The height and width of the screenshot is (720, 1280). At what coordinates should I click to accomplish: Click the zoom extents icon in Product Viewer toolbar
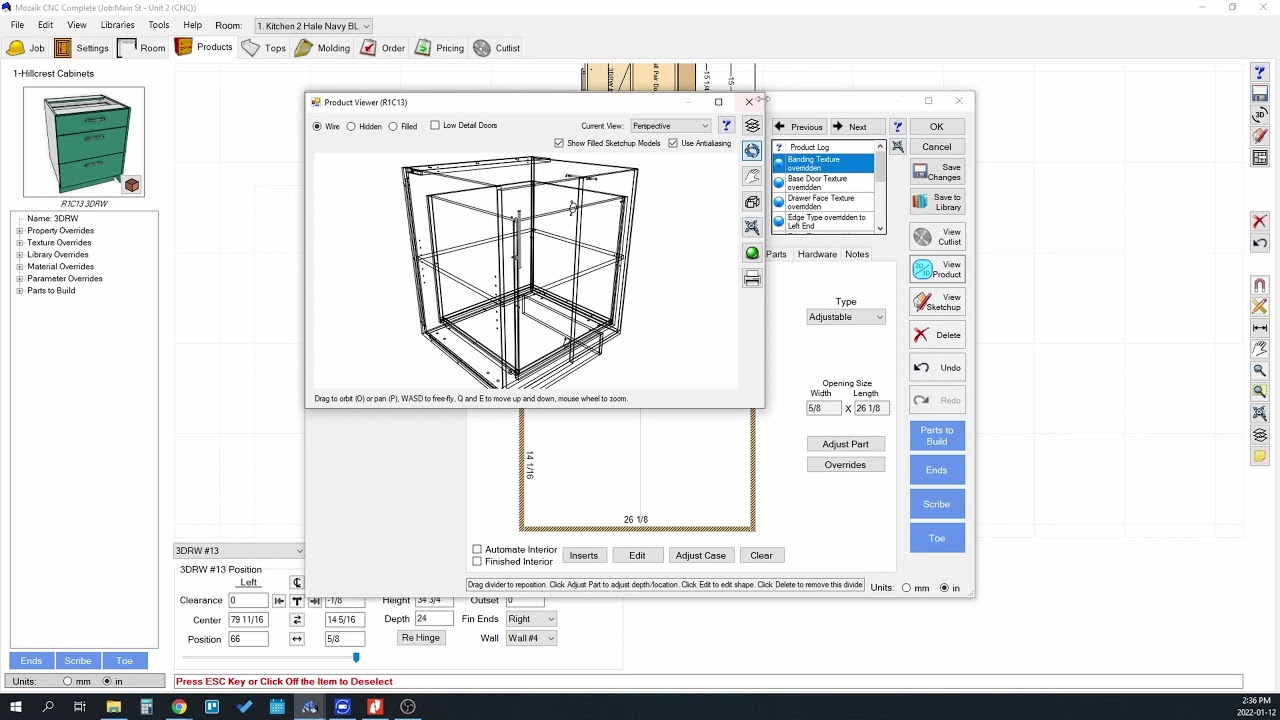[752, 228]
